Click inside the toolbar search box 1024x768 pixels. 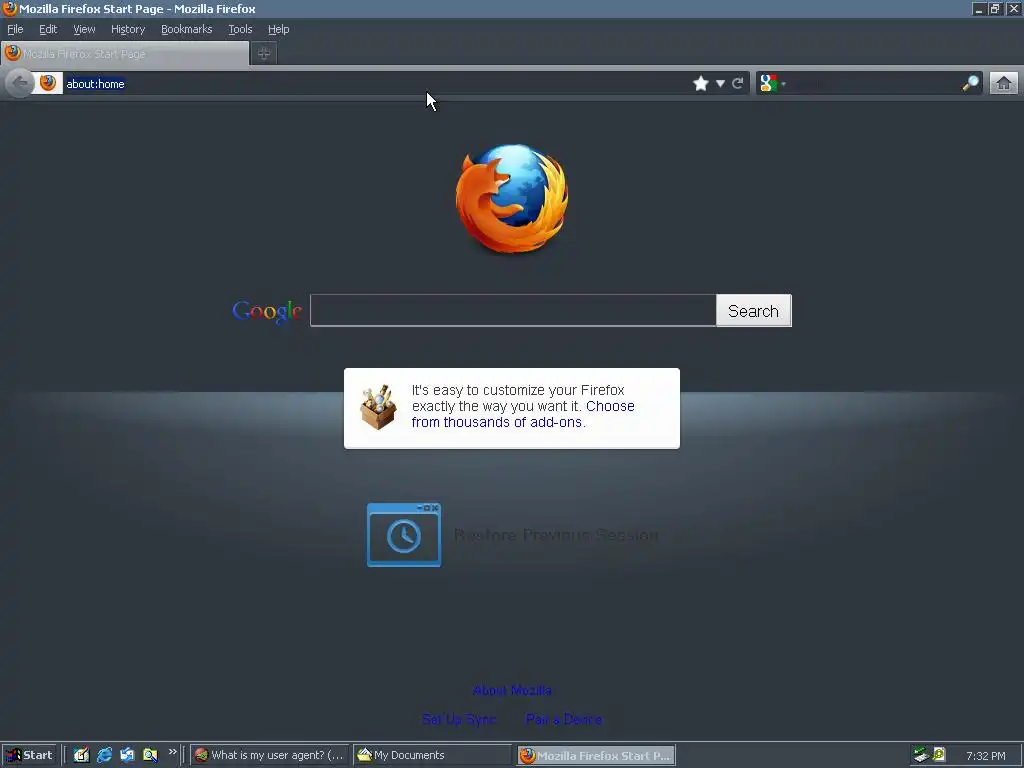coord(874,84)
